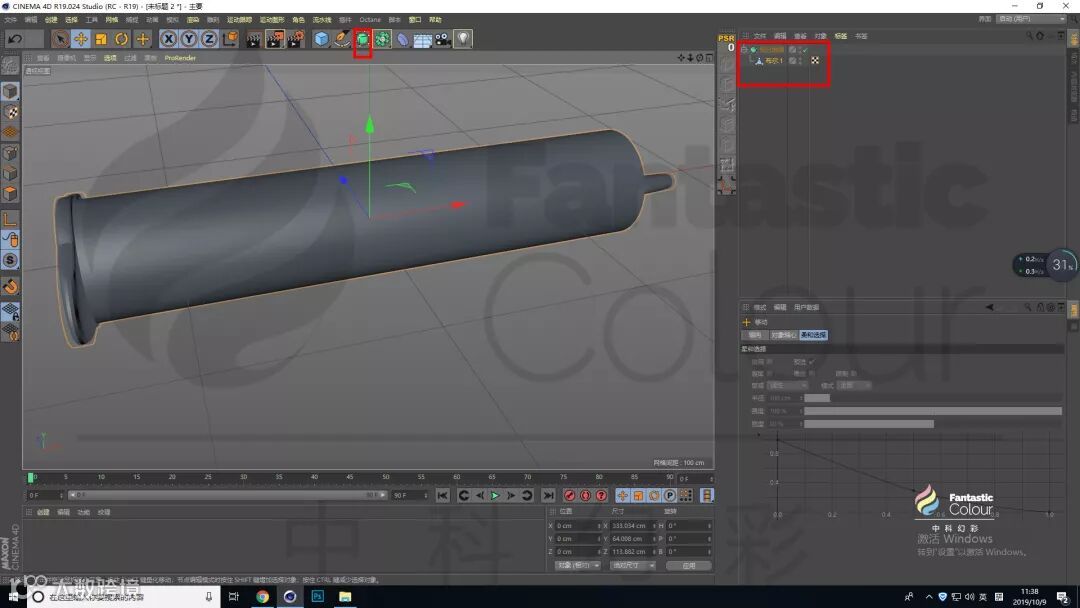Open the Photoshop taskbar icon
Image resolution: width=1080 pixels, height=608 pixels.
coord(317,597)
